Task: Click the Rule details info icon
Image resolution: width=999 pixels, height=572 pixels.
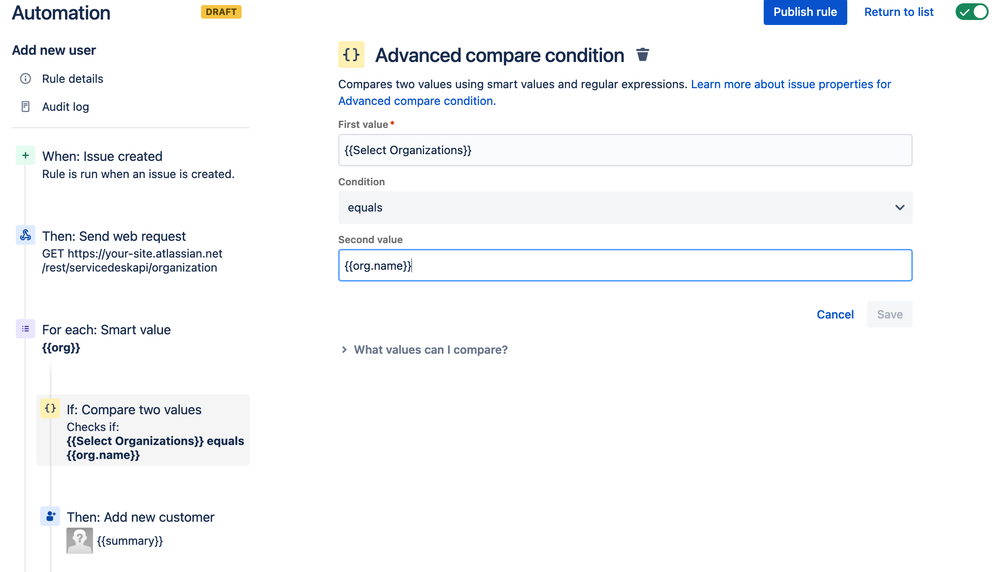Action: click(x=25, y=79)
